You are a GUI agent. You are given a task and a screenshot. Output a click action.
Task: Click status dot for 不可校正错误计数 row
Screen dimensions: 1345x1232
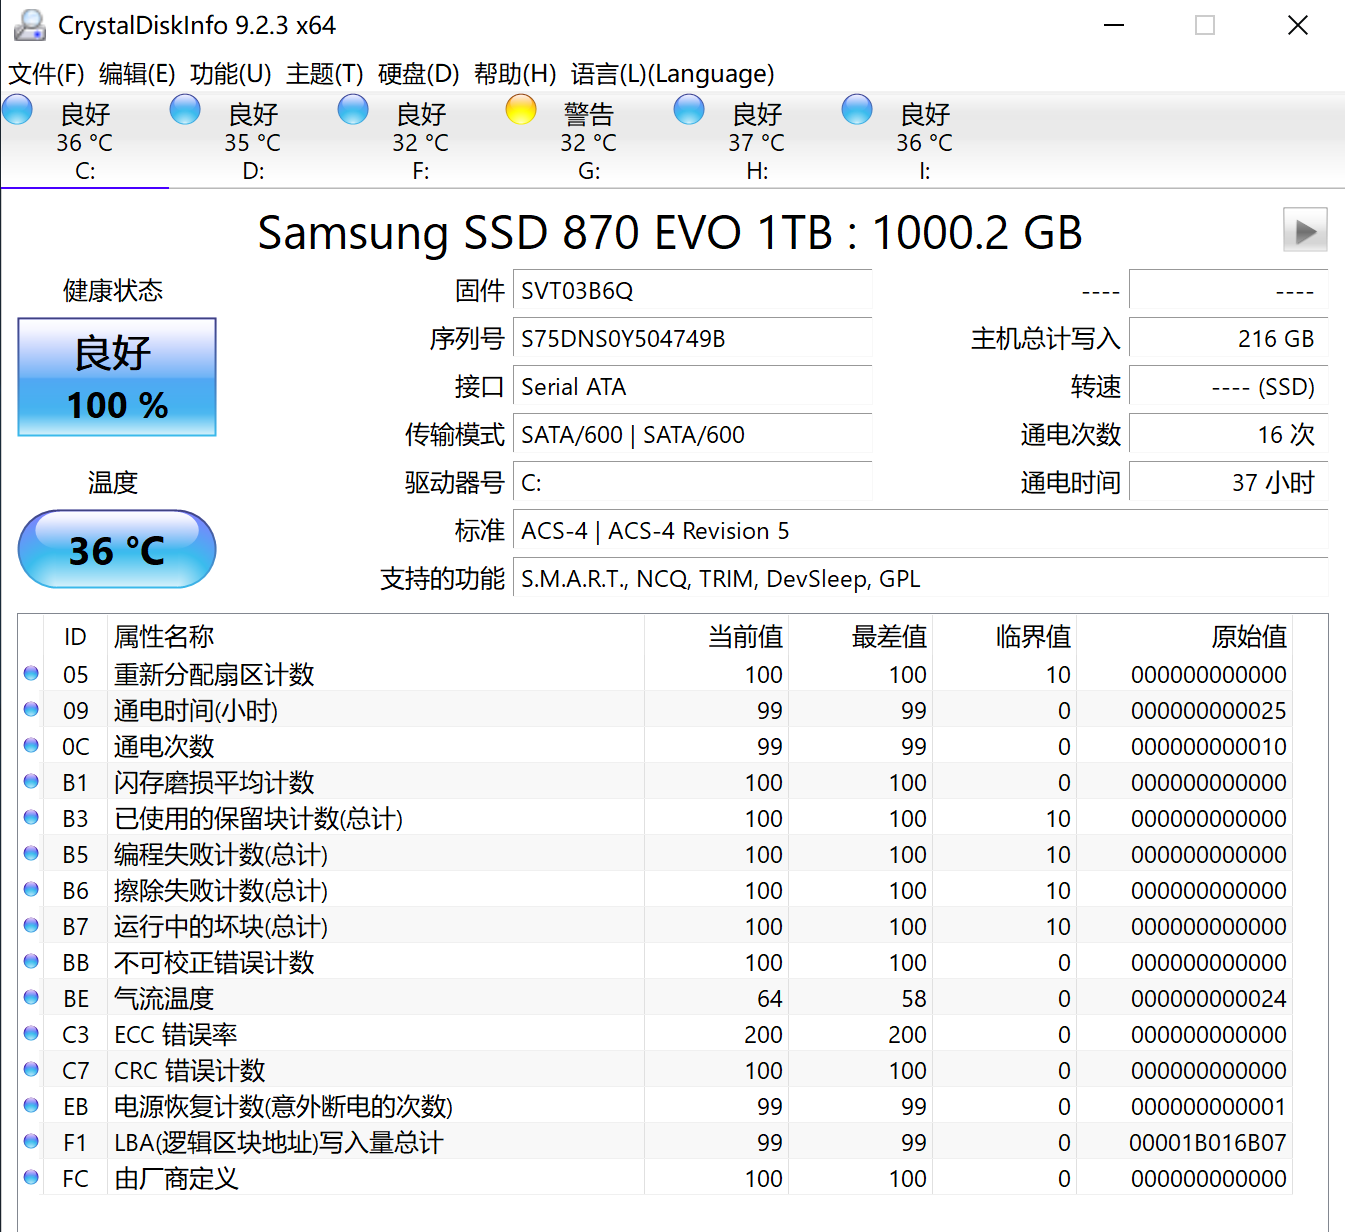point(31,962)
